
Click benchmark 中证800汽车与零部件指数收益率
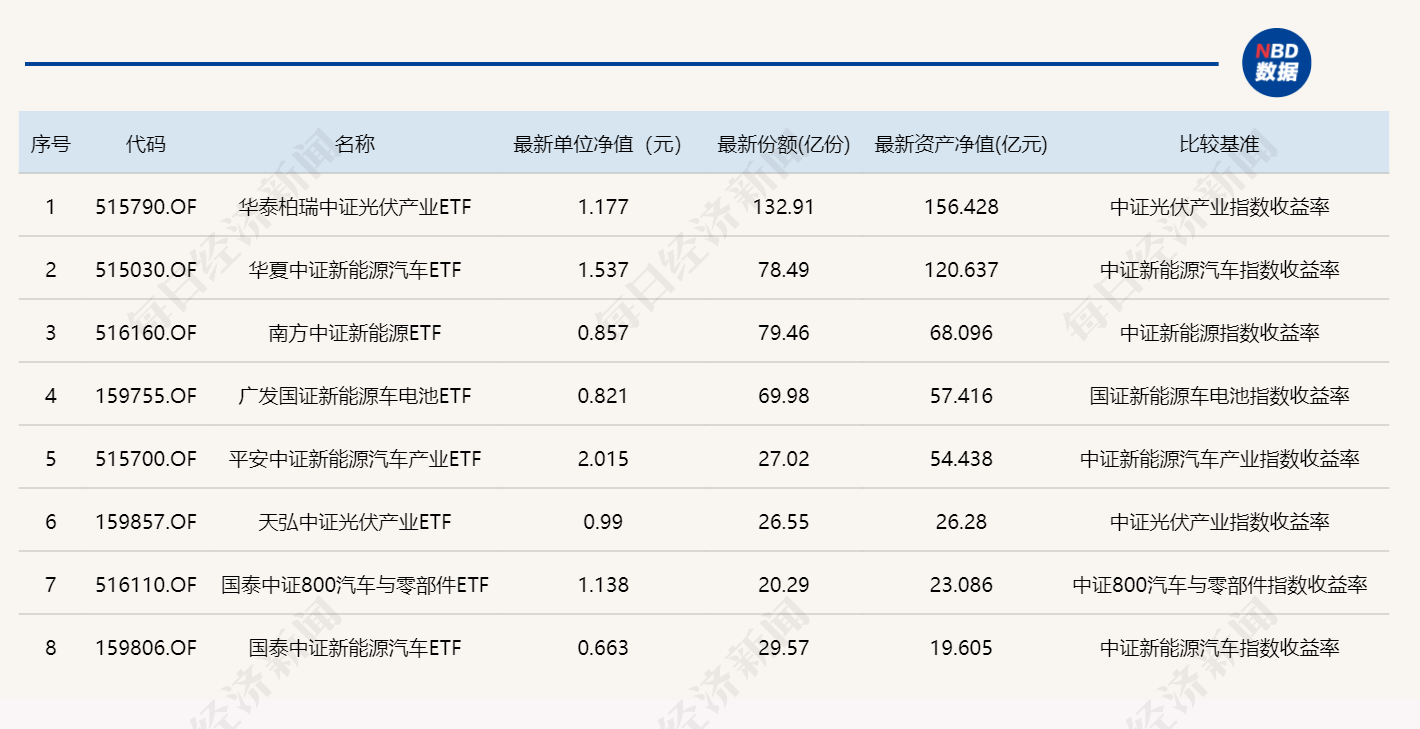[1219, 585]
